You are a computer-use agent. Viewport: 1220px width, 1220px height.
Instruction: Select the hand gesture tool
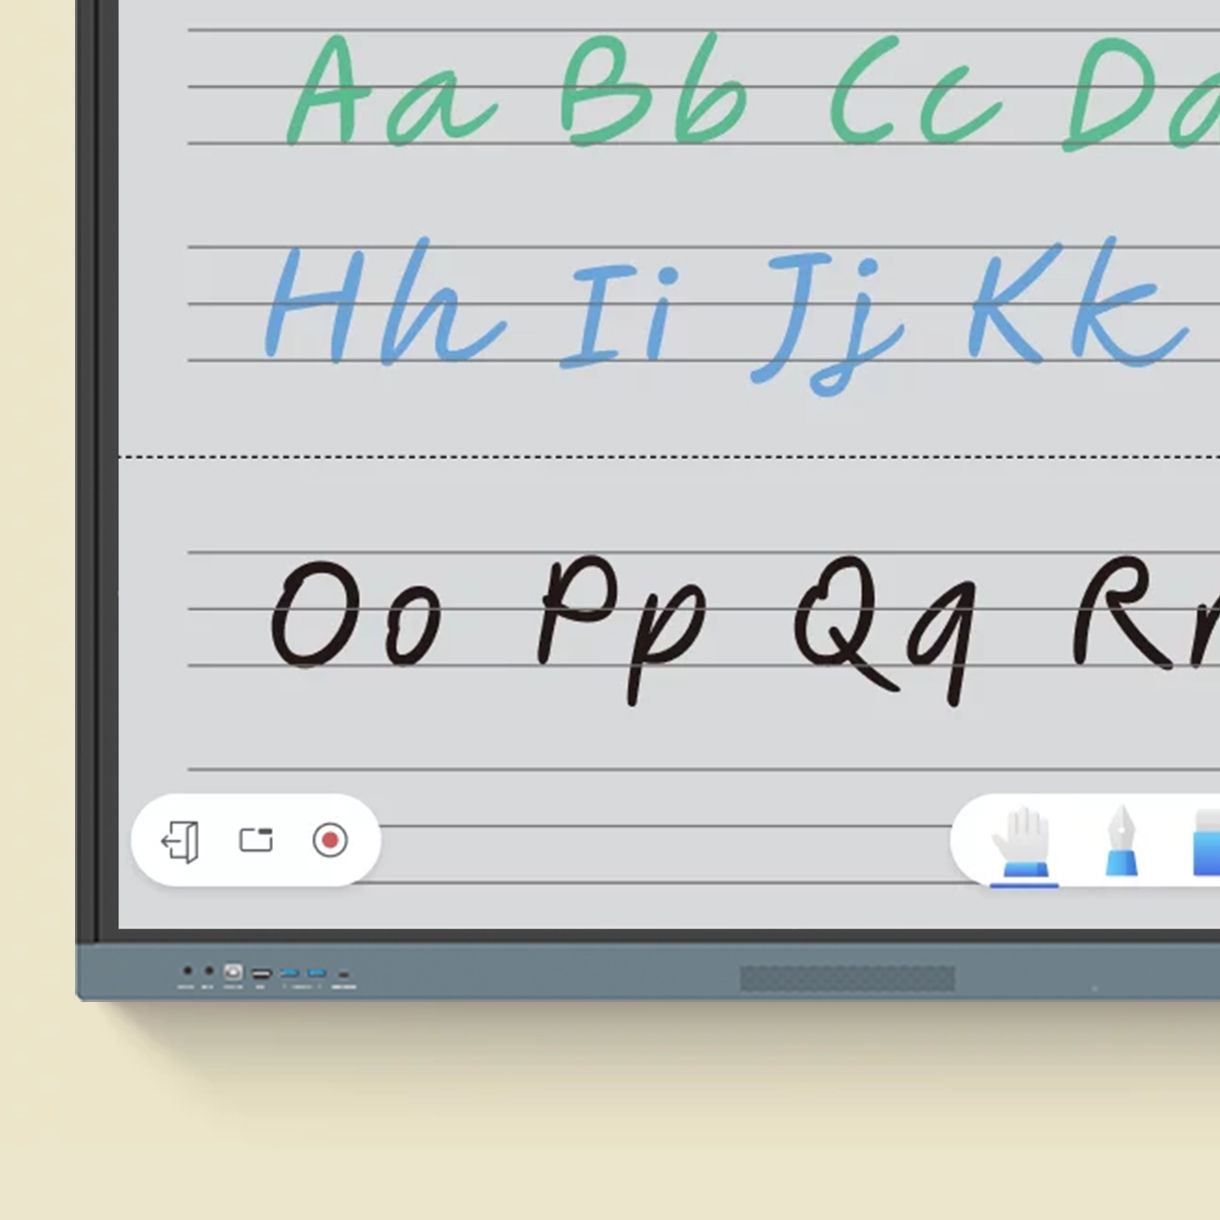(x=1022, y=843)
